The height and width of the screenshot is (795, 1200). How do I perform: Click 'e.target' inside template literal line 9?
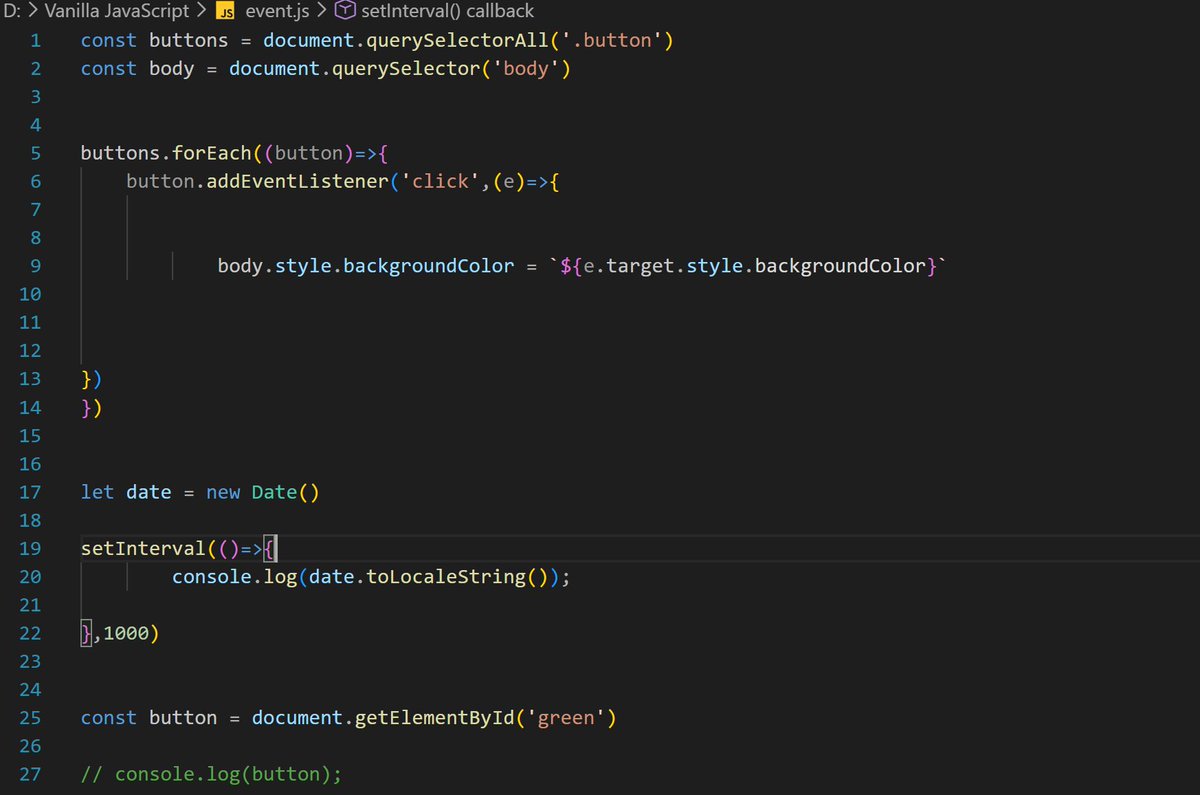click(630, 267)
